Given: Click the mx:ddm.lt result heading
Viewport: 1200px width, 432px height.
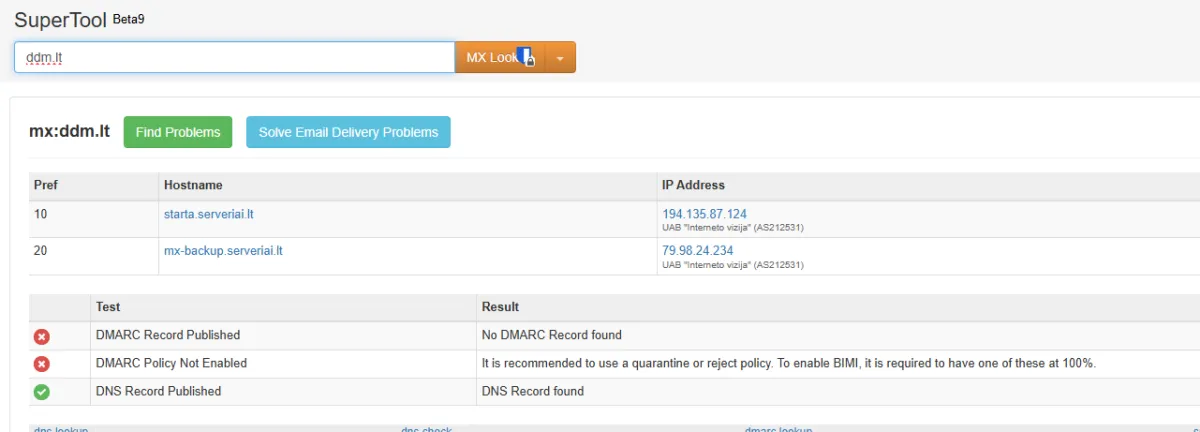Looking at the screenshot, I should tap(70, 132).
